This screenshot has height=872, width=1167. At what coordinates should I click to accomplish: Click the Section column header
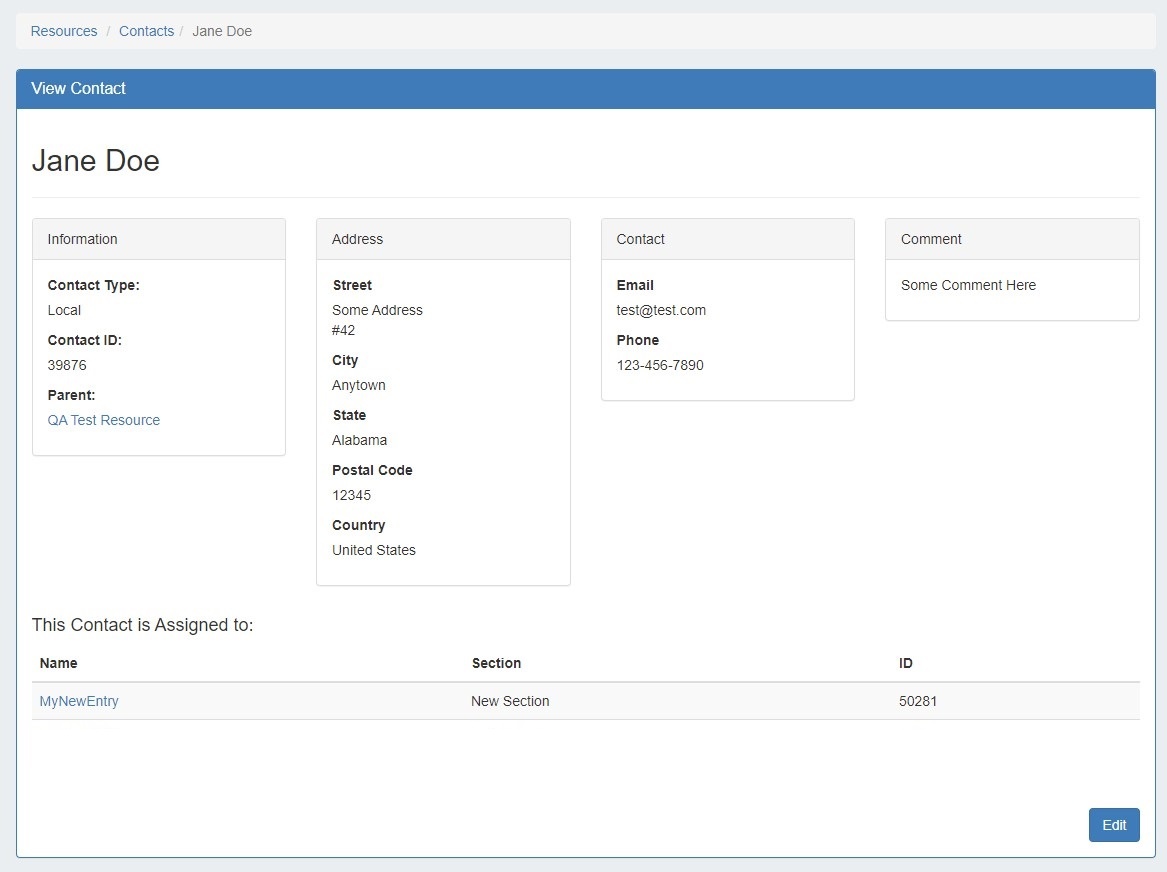496,663
